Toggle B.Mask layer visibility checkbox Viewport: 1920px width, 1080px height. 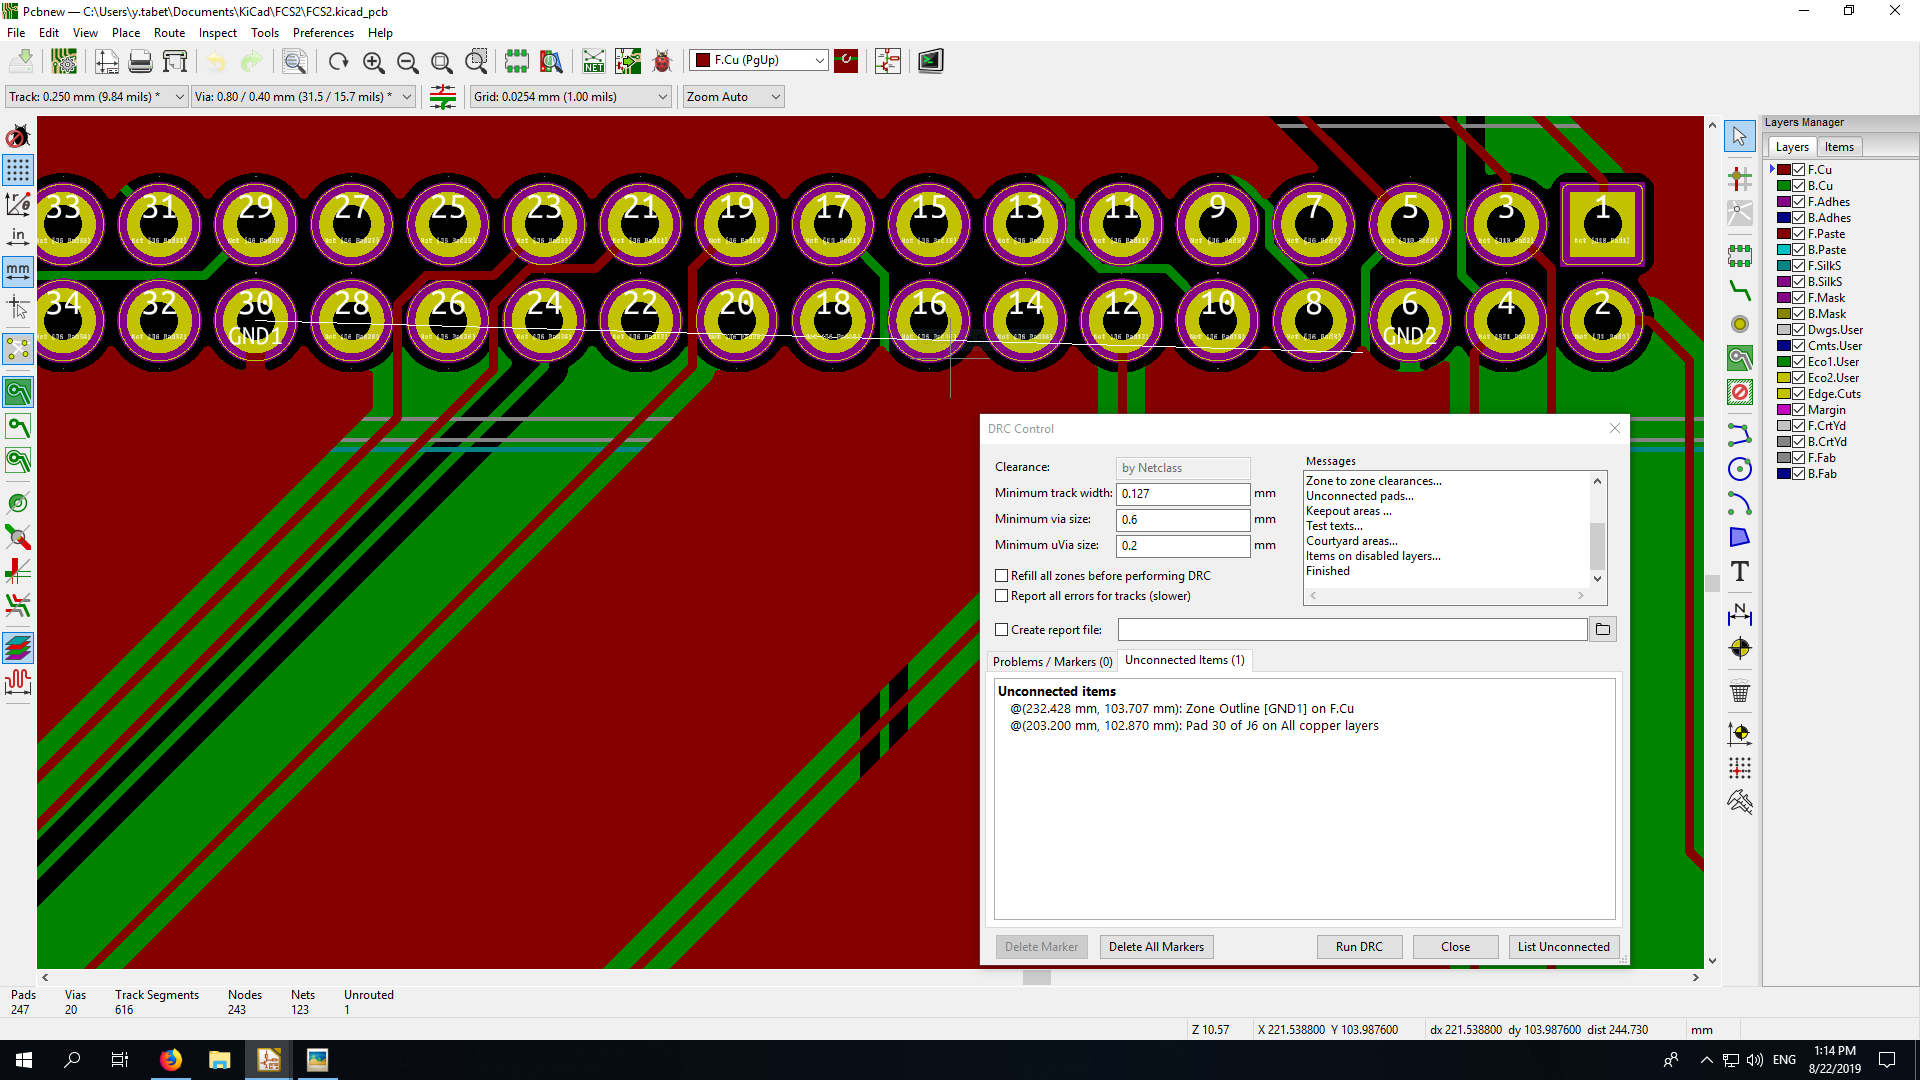pyautogui.click(x=1799, y=314)
